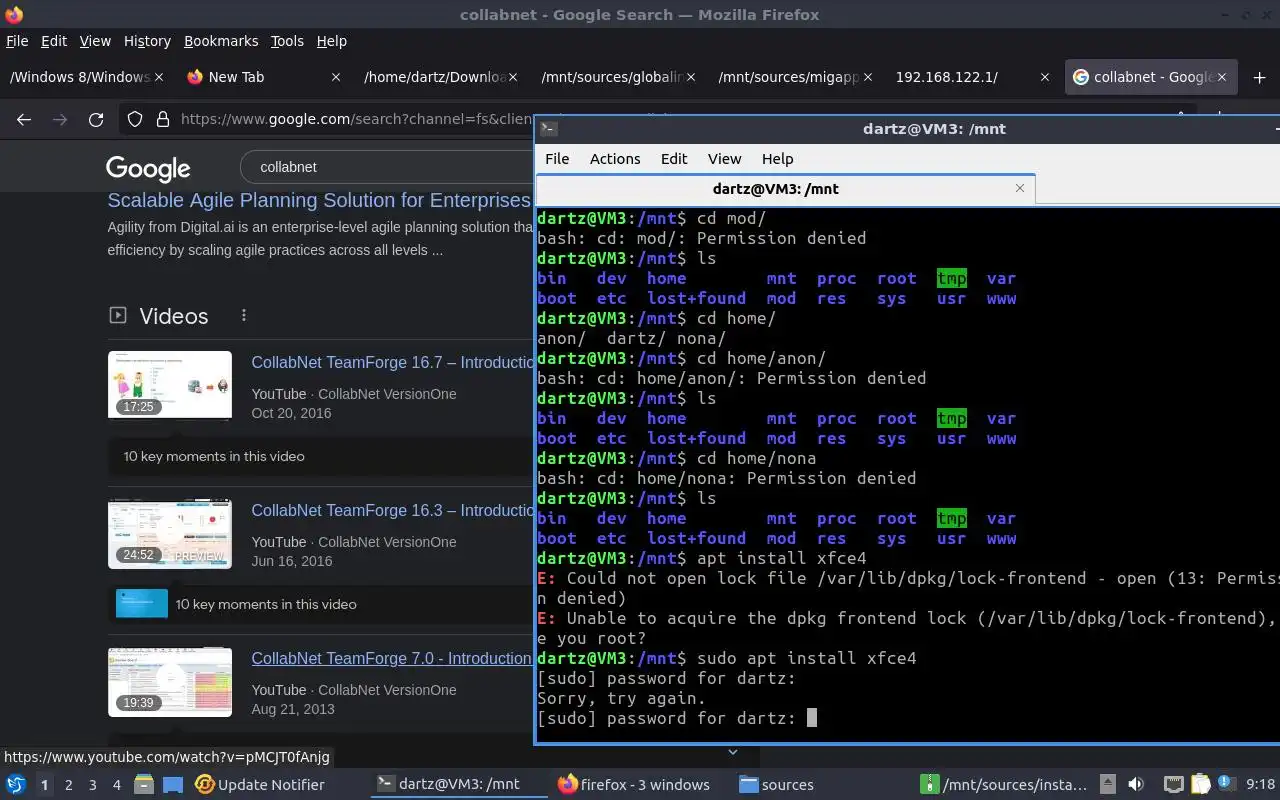Open the Videos section options menu
Image resolution: width=1280 pixels, height=800 pixels.
click(x=243, y=315)
